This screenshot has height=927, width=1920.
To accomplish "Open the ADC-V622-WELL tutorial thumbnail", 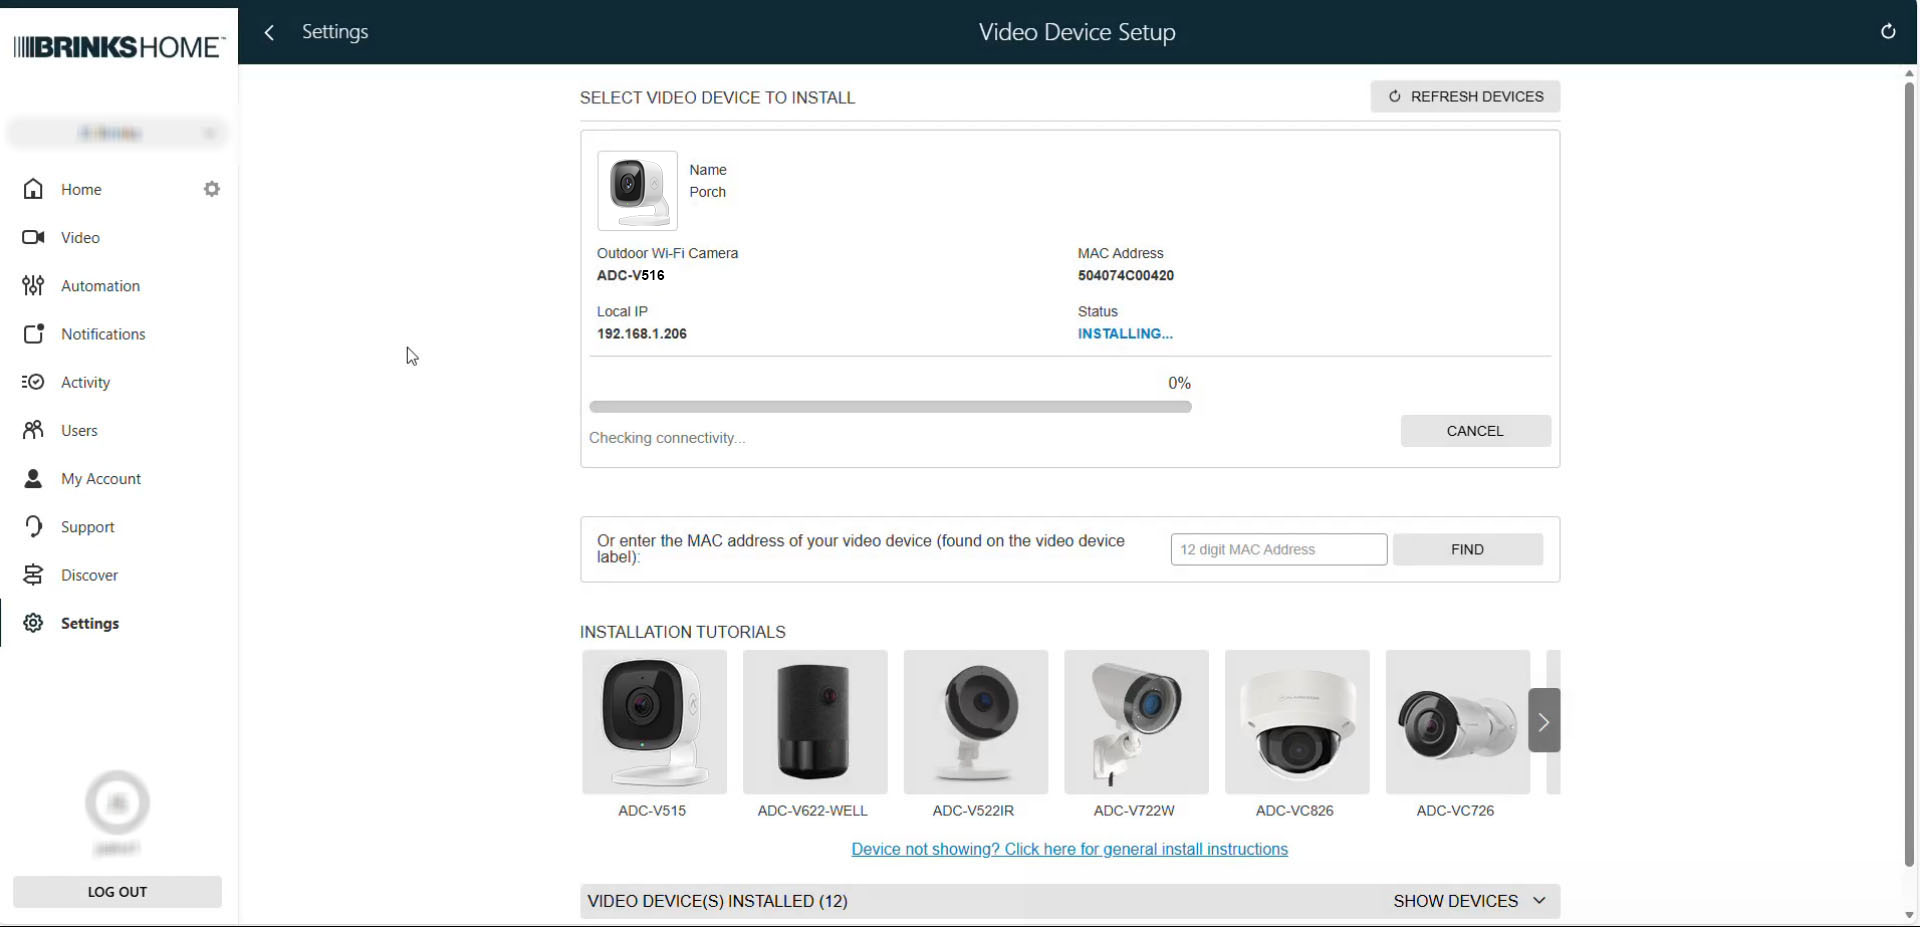I will pos(815,722).
